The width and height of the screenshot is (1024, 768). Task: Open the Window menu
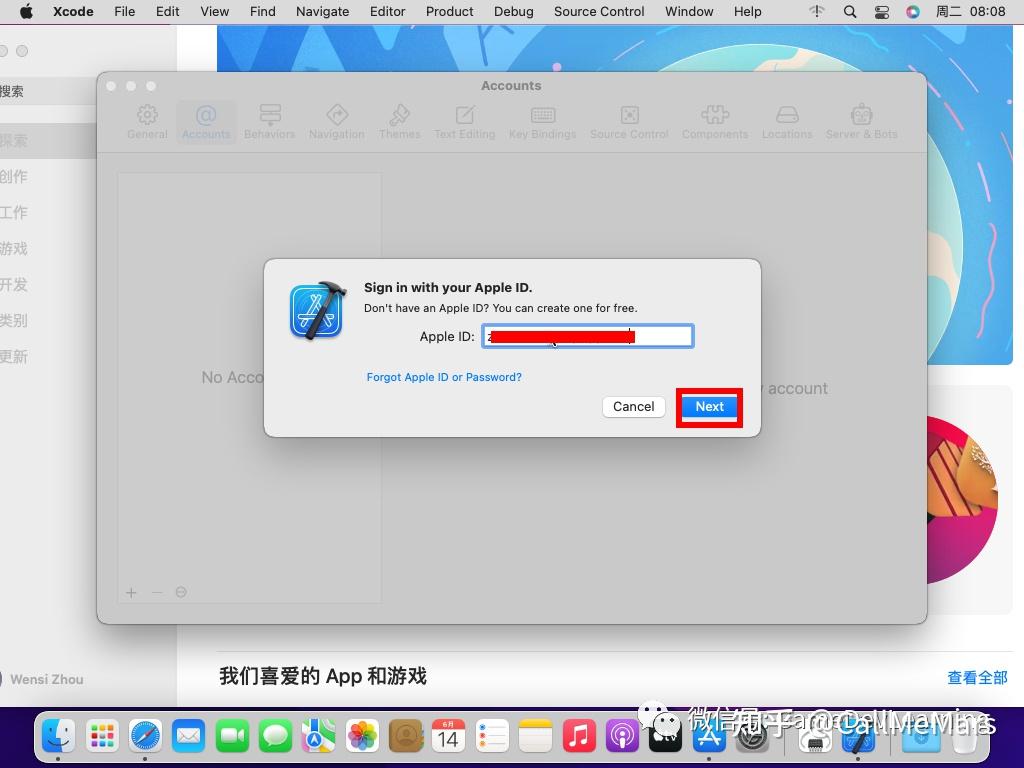689,12
